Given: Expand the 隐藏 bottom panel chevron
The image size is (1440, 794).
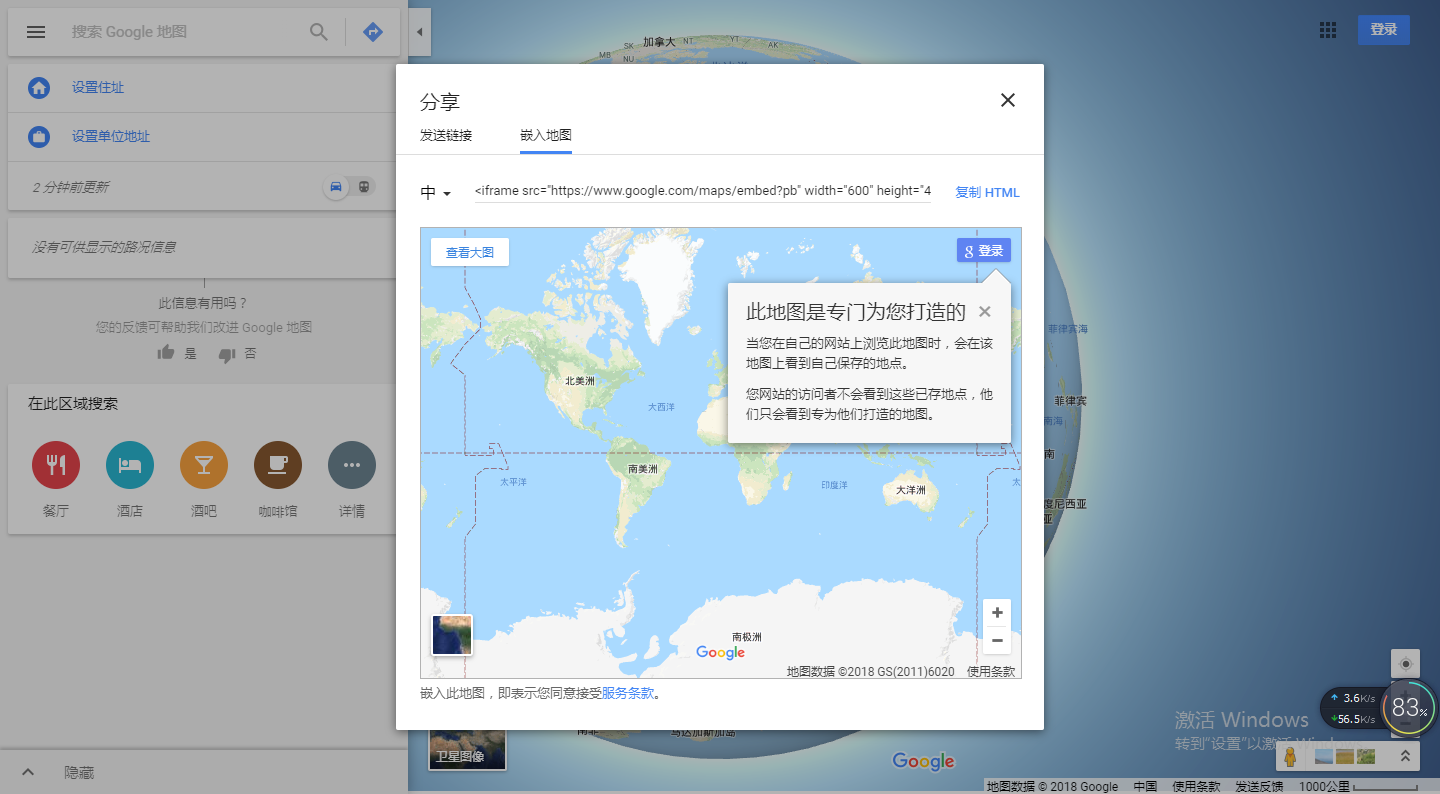Looking at the screenshot, I should point(28,772).
